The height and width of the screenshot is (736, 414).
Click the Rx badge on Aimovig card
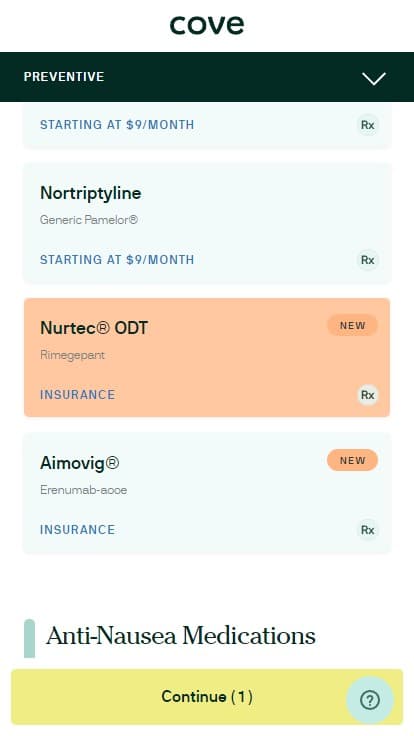pyautogui.click(x=368, y=530)
